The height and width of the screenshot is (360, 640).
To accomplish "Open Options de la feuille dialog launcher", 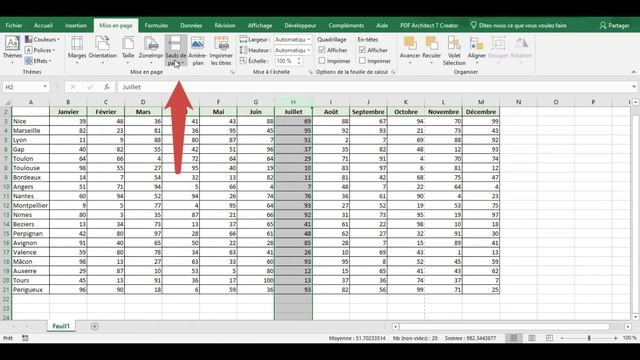I will click(393, 72).
